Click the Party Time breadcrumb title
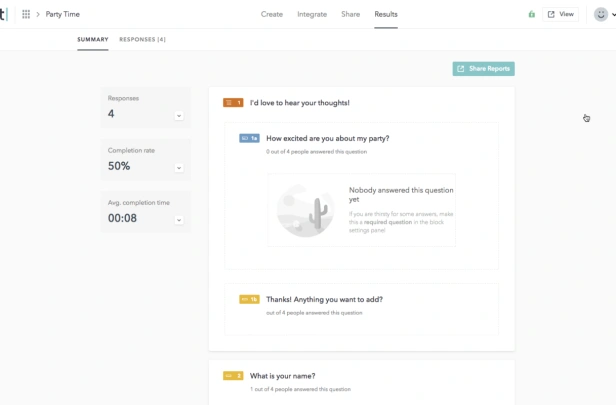 (62, 14)
